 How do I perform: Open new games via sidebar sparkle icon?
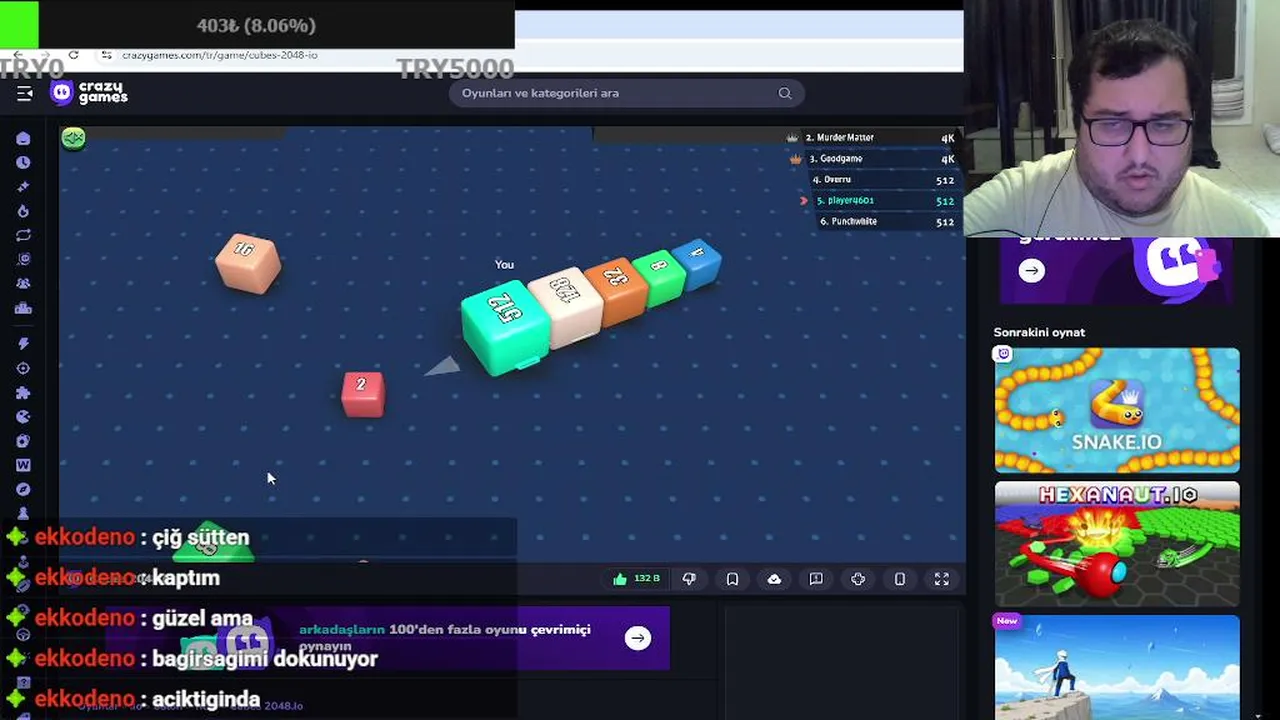[x=23, y=187]
